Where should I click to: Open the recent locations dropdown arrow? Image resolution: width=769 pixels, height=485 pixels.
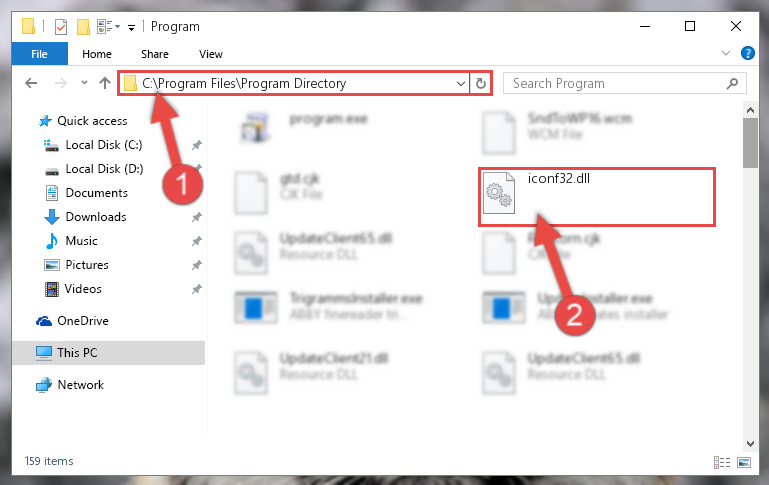(x=84, y=83)
